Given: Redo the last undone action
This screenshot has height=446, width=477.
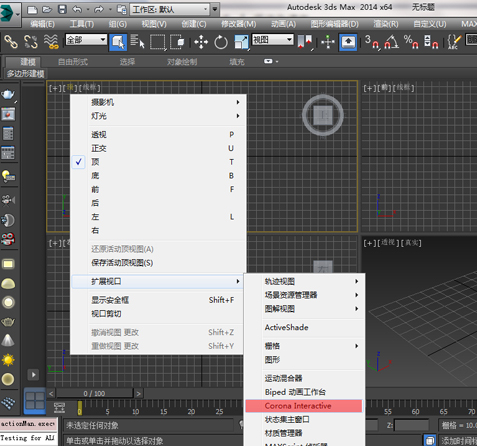Looking at the screenshot, I should pos(99,9).
